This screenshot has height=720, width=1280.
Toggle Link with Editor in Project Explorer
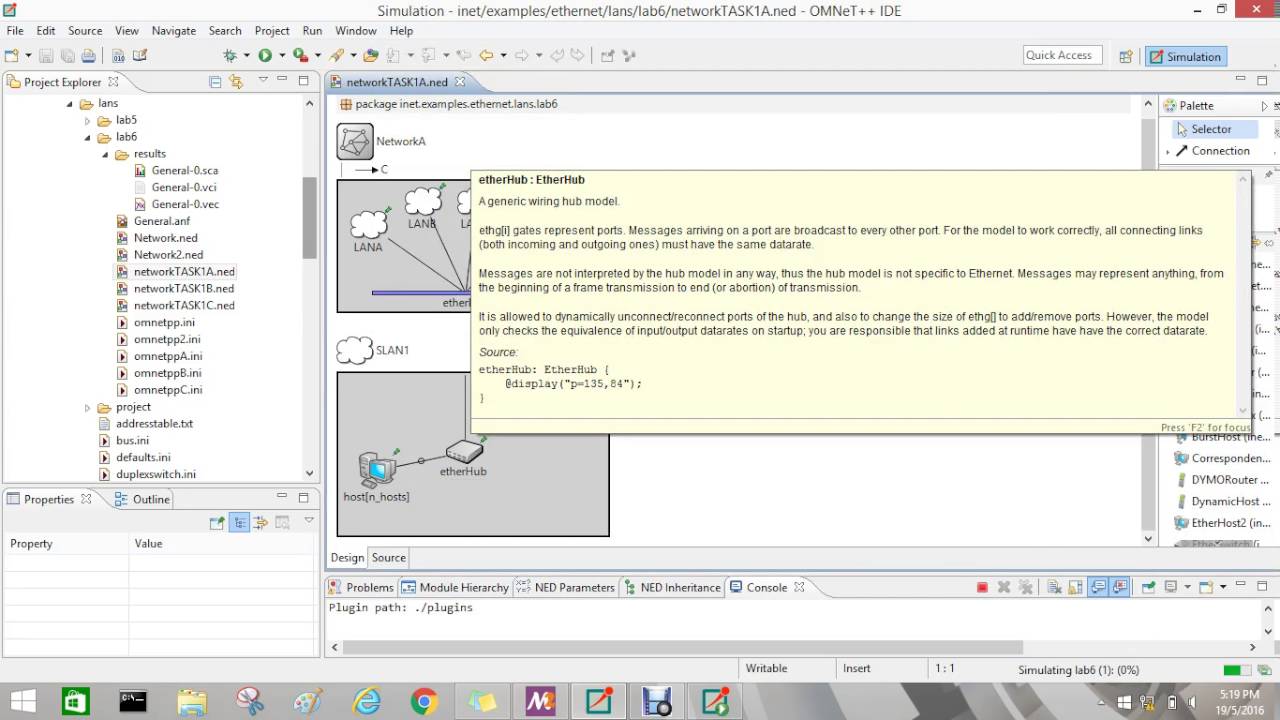point(236,81)
